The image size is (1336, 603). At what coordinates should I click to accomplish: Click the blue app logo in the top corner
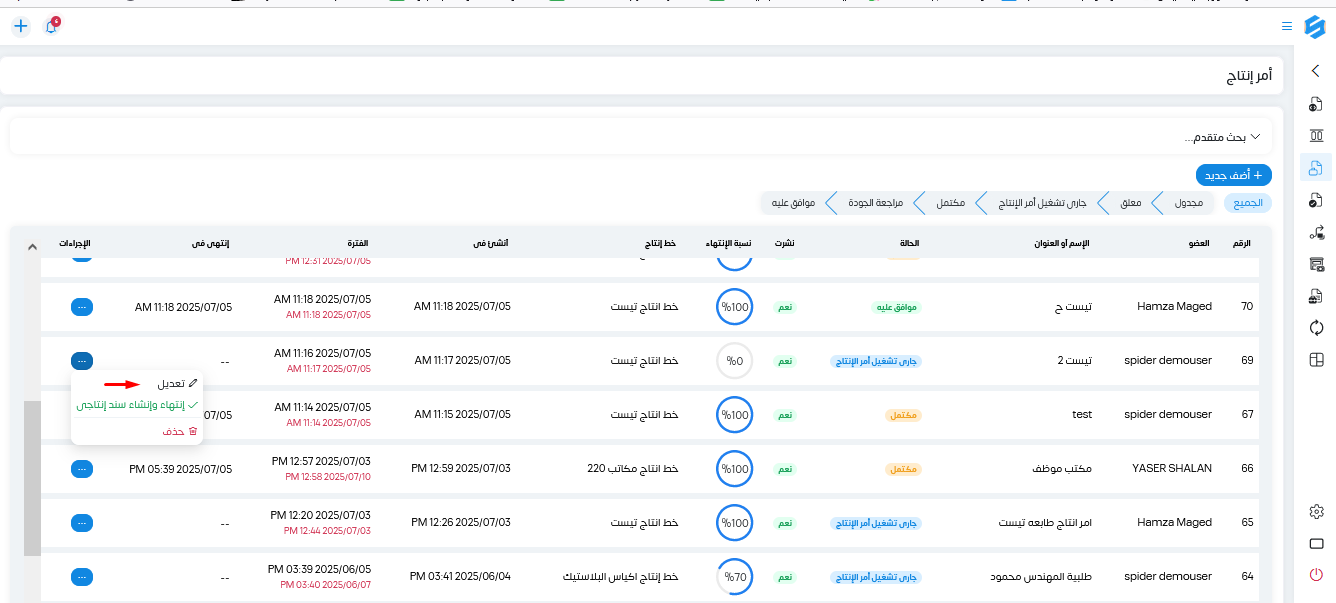coord(1315,26)
